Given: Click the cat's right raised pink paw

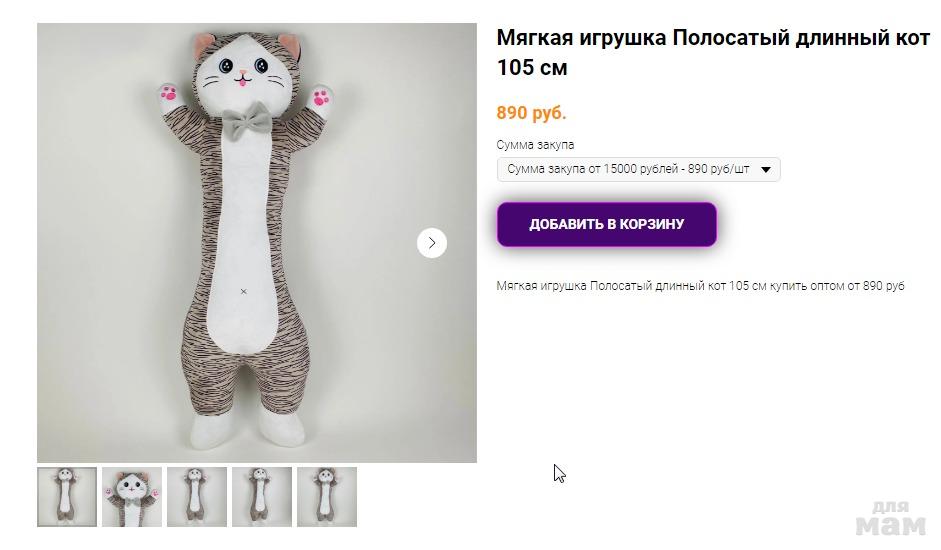Looking at the screenshot, I should coord(321,98).
